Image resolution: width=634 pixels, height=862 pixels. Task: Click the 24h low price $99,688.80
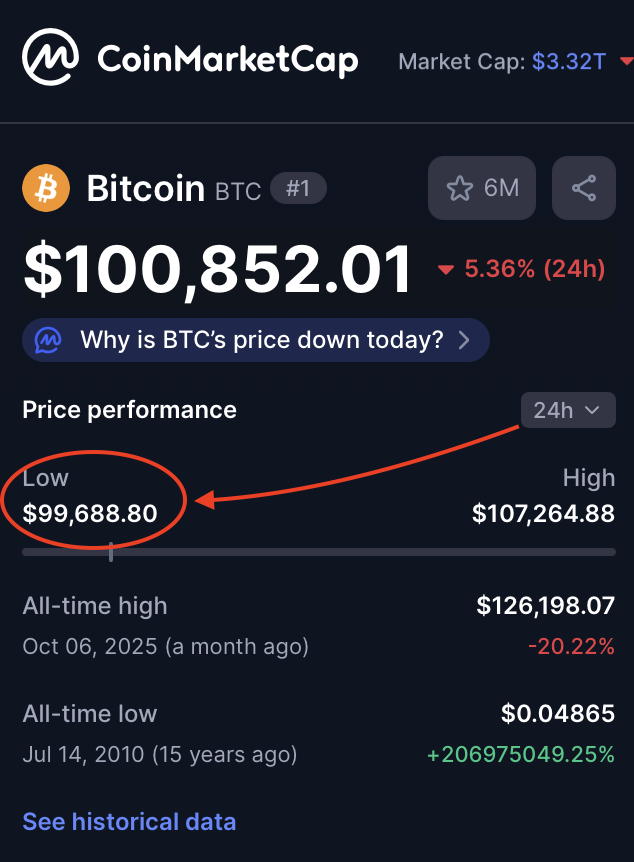coord(90,514)
